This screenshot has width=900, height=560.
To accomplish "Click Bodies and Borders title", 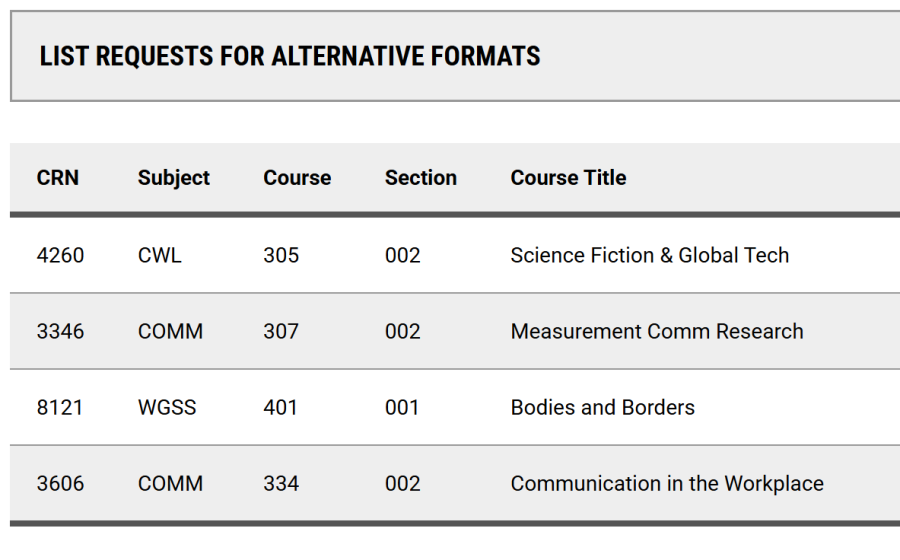I will (x=603, y=407).
